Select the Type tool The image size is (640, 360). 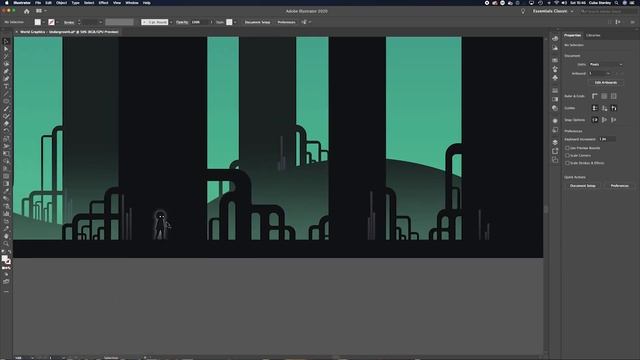[6, 87]
